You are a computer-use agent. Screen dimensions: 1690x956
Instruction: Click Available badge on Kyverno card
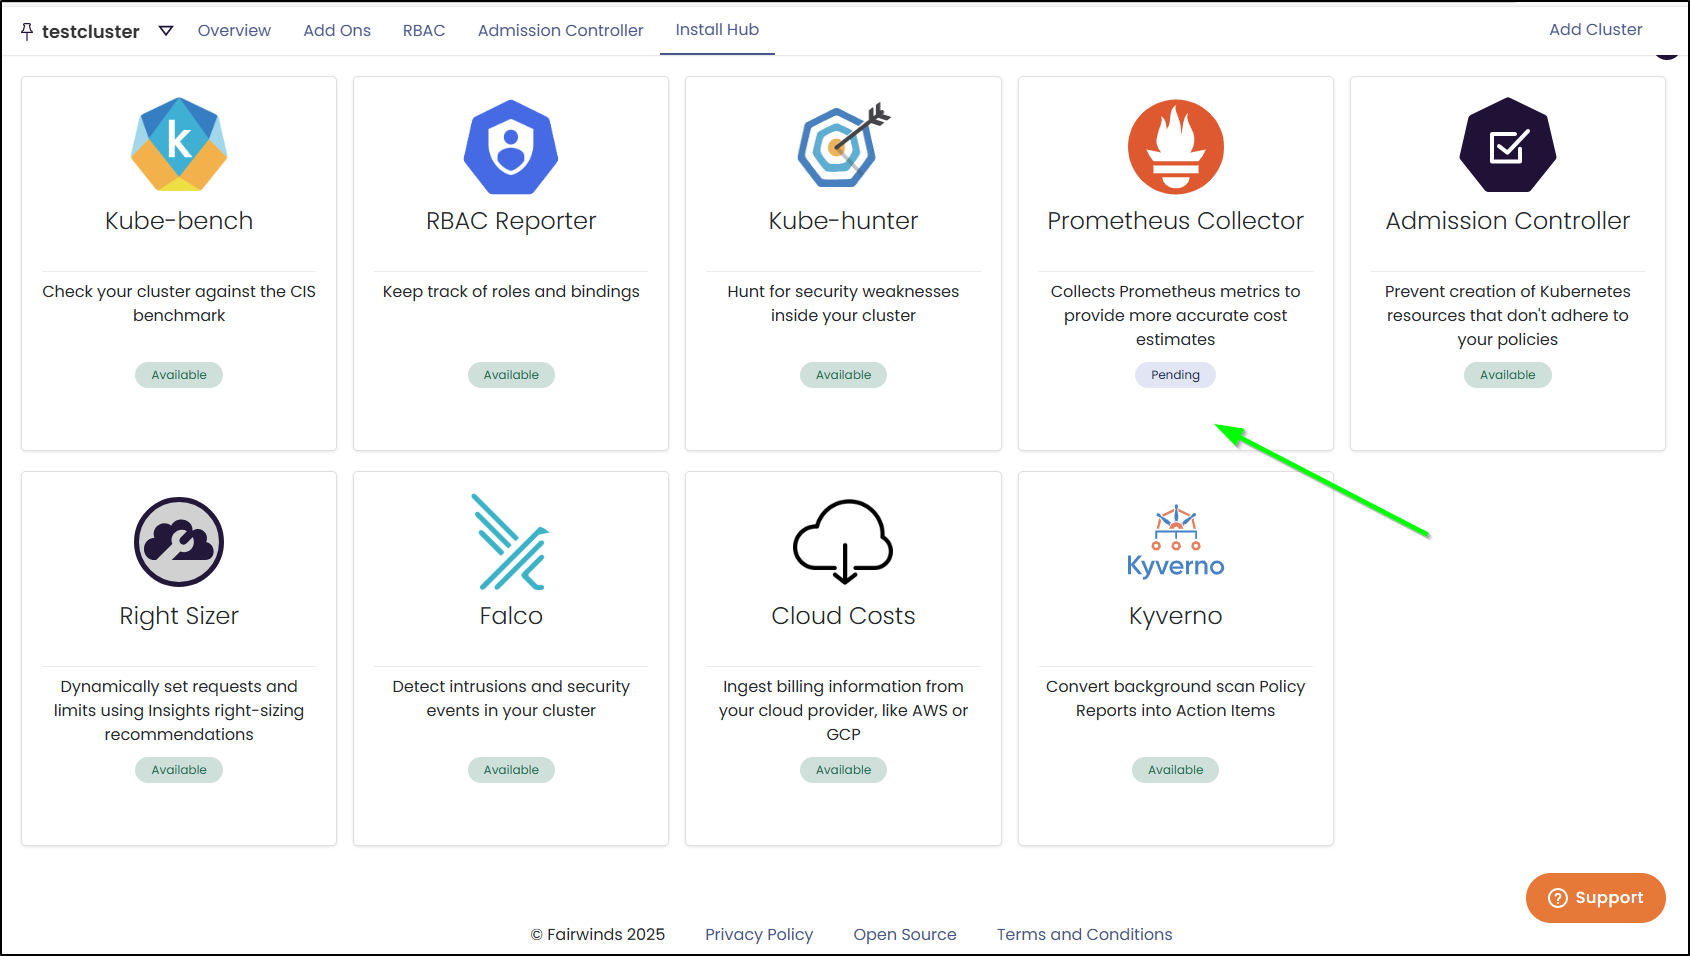(x=1175, y=770)
